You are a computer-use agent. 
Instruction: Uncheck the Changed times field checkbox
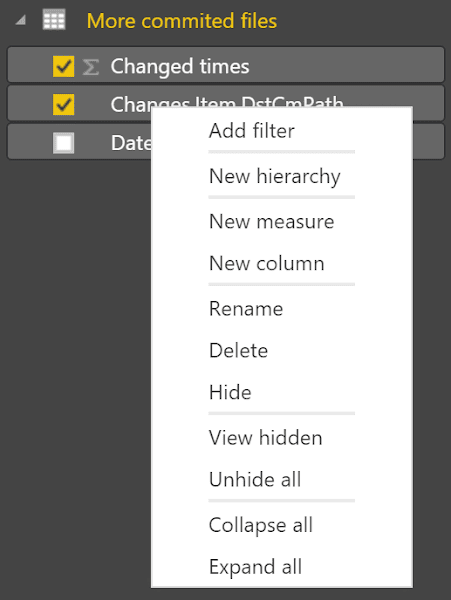[63, 66]
